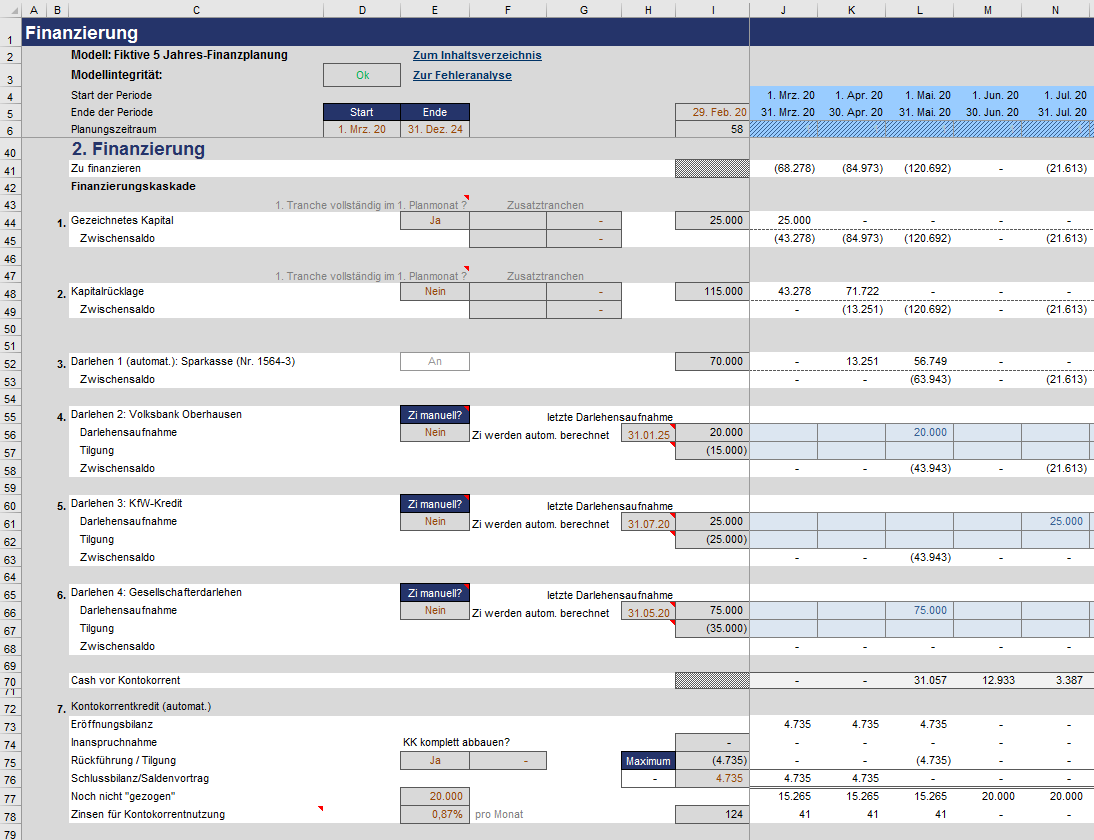
Task: Toggle the Ja cell for Gezeichnetes Kapital
Action: click(x=435, y=220)
